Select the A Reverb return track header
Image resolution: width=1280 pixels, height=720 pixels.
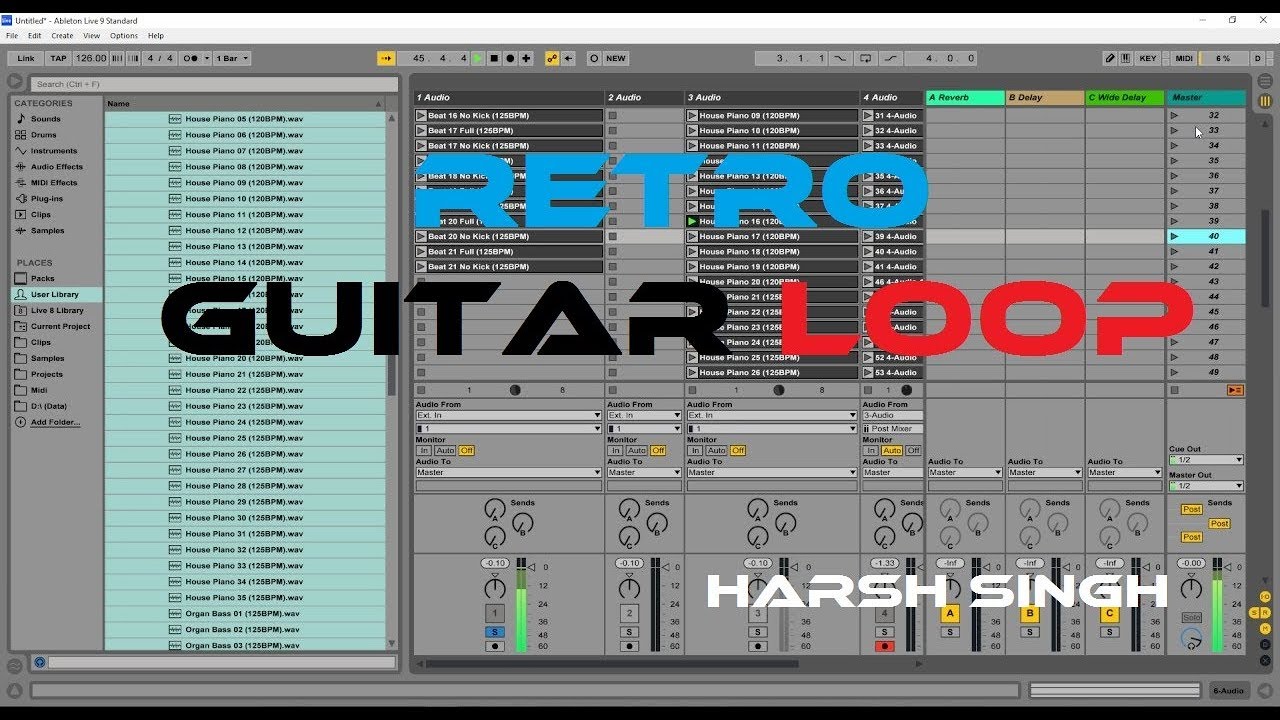[x=965, y=97]
